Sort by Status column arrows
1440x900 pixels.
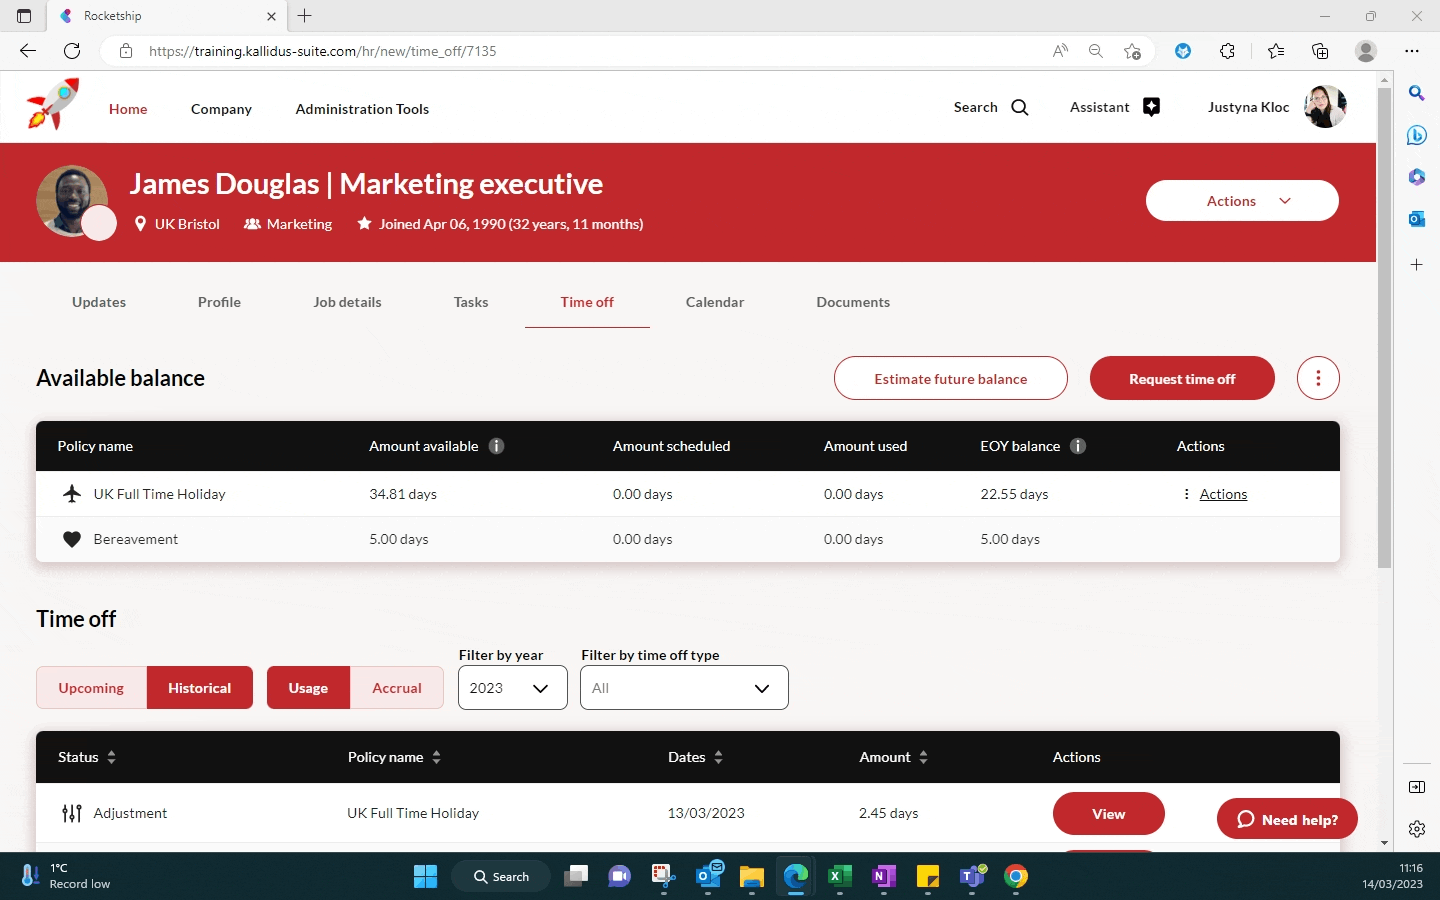(111, 757)
